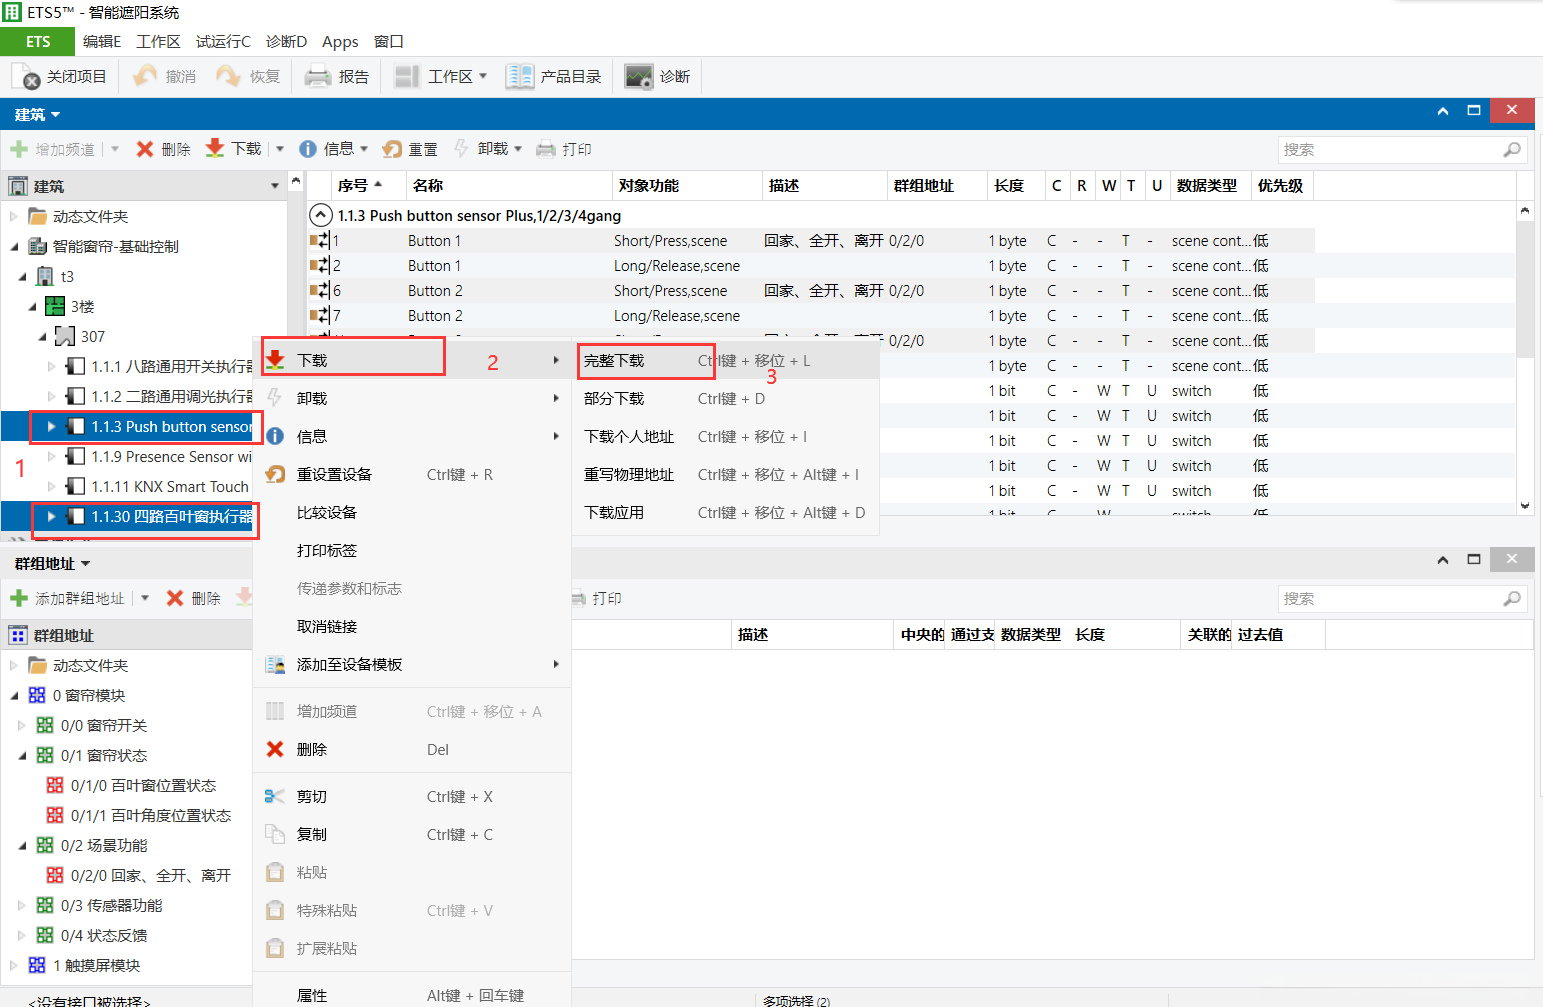Select group address 0/2/0 回家、全开、离开
Viewport: 1543px width, 1007px height.
pyautogui.click(x=150, y=875)
